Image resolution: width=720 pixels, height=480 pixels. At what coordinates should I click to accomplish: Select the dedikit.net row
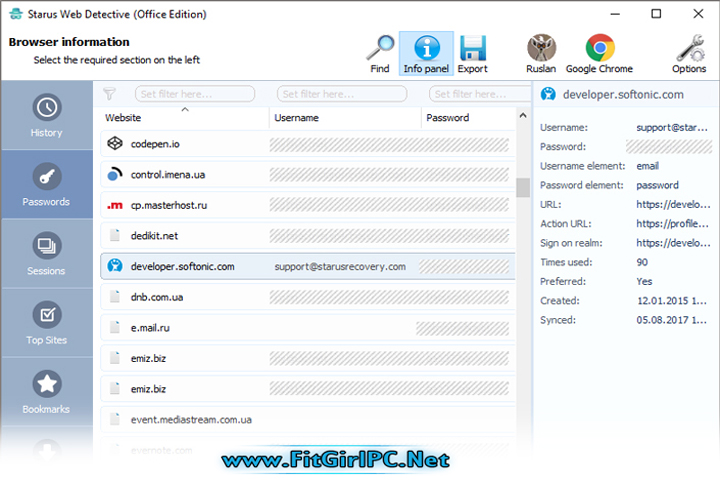coord(308,236)
